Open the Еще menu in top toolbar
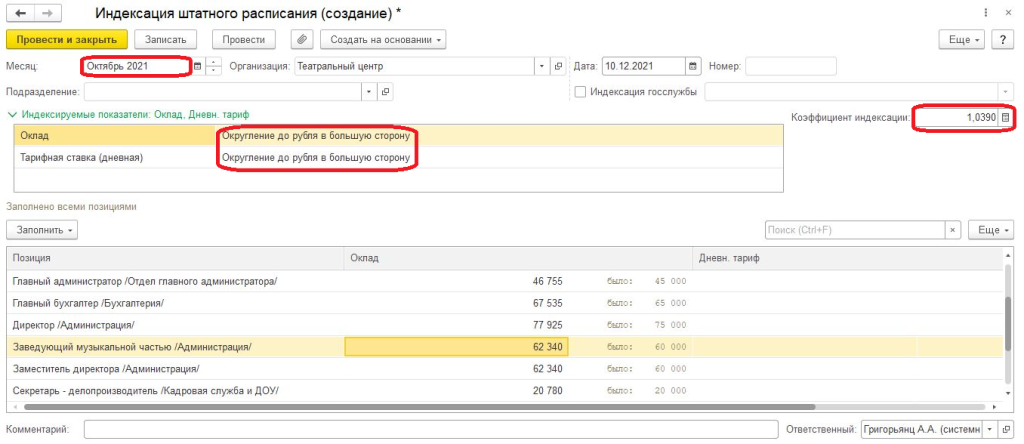Image resolution: width=1024 pixels, height=444 pixels. [x=961, y=39]
